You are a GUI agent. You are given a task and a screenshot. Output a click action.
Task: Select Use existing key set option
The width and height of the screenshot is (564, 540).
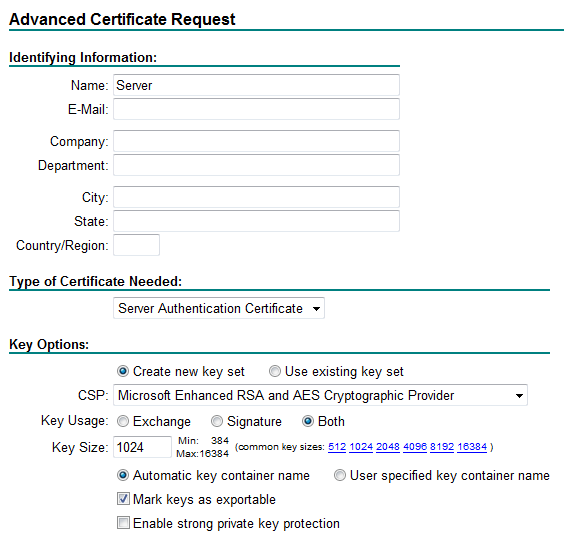pos(275,371)
